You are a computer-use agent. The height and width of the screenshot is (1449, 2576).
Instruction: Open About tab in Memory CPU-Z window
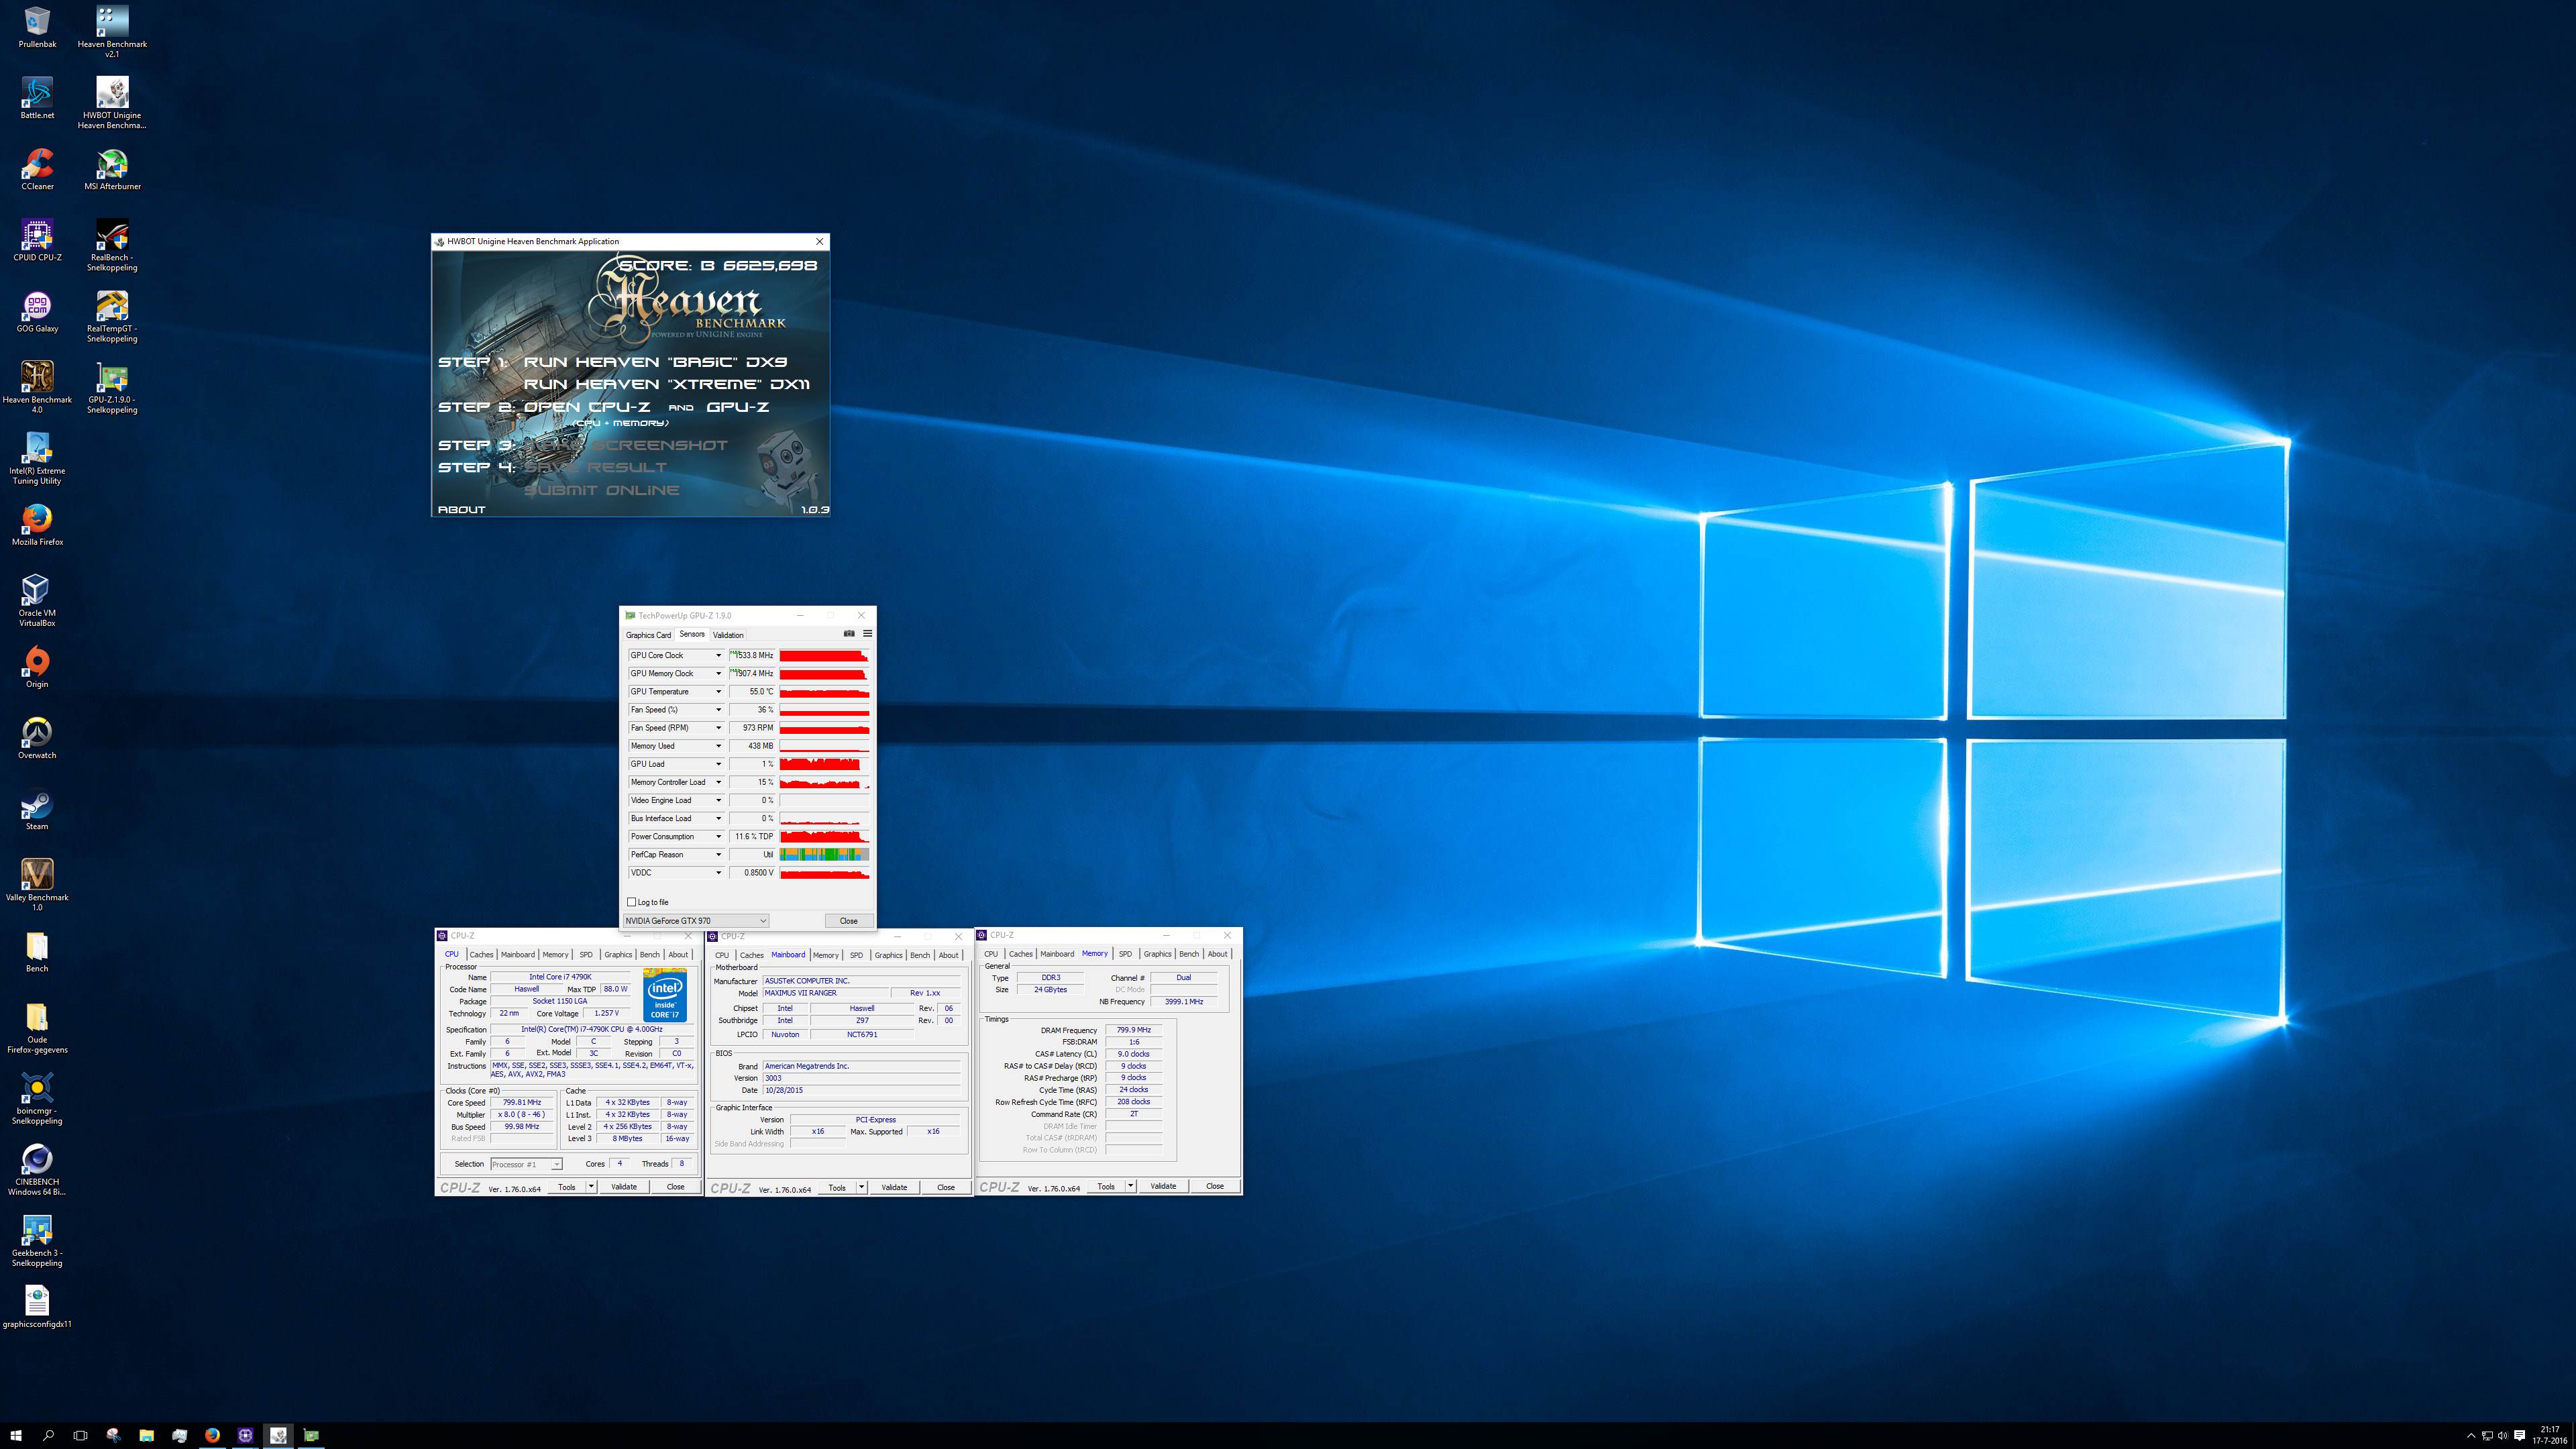coord(1217,954)
